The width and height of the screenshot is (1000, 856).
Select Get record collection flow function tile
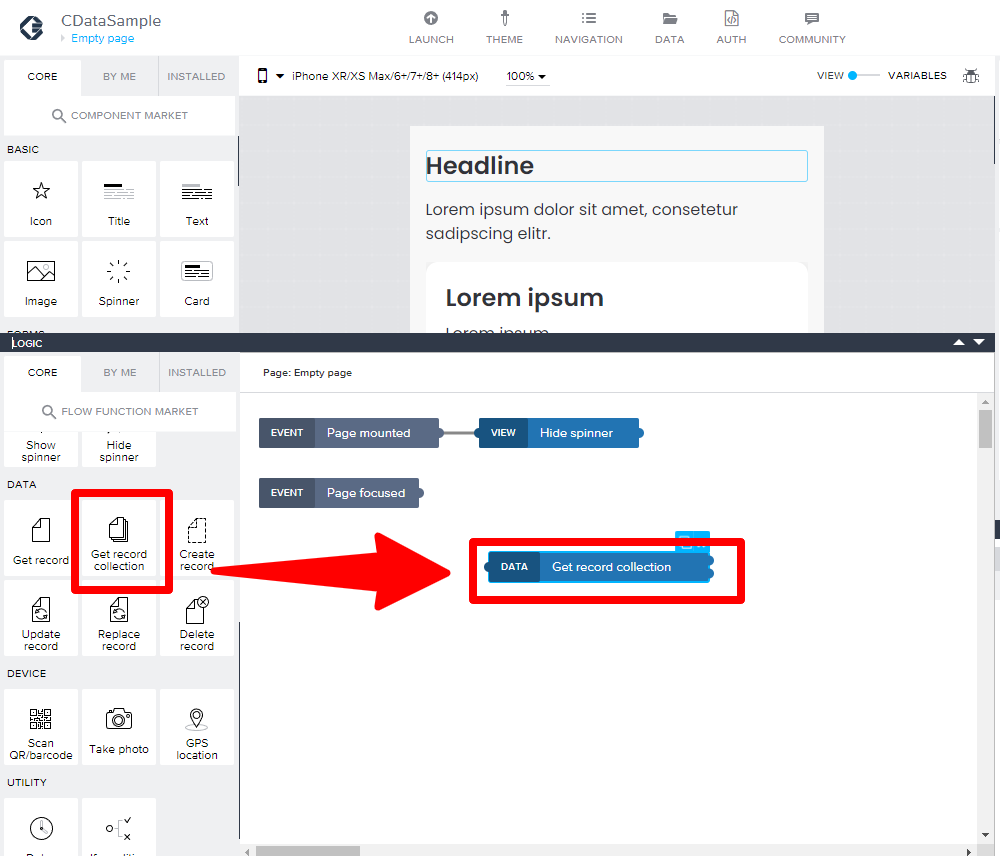point(119,538)
